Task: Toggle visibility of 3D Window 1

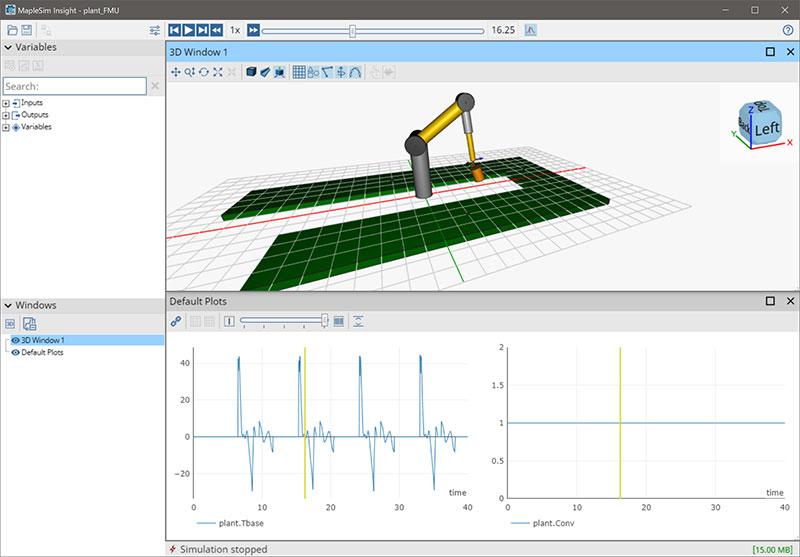Action: click(x=15, y=341)
